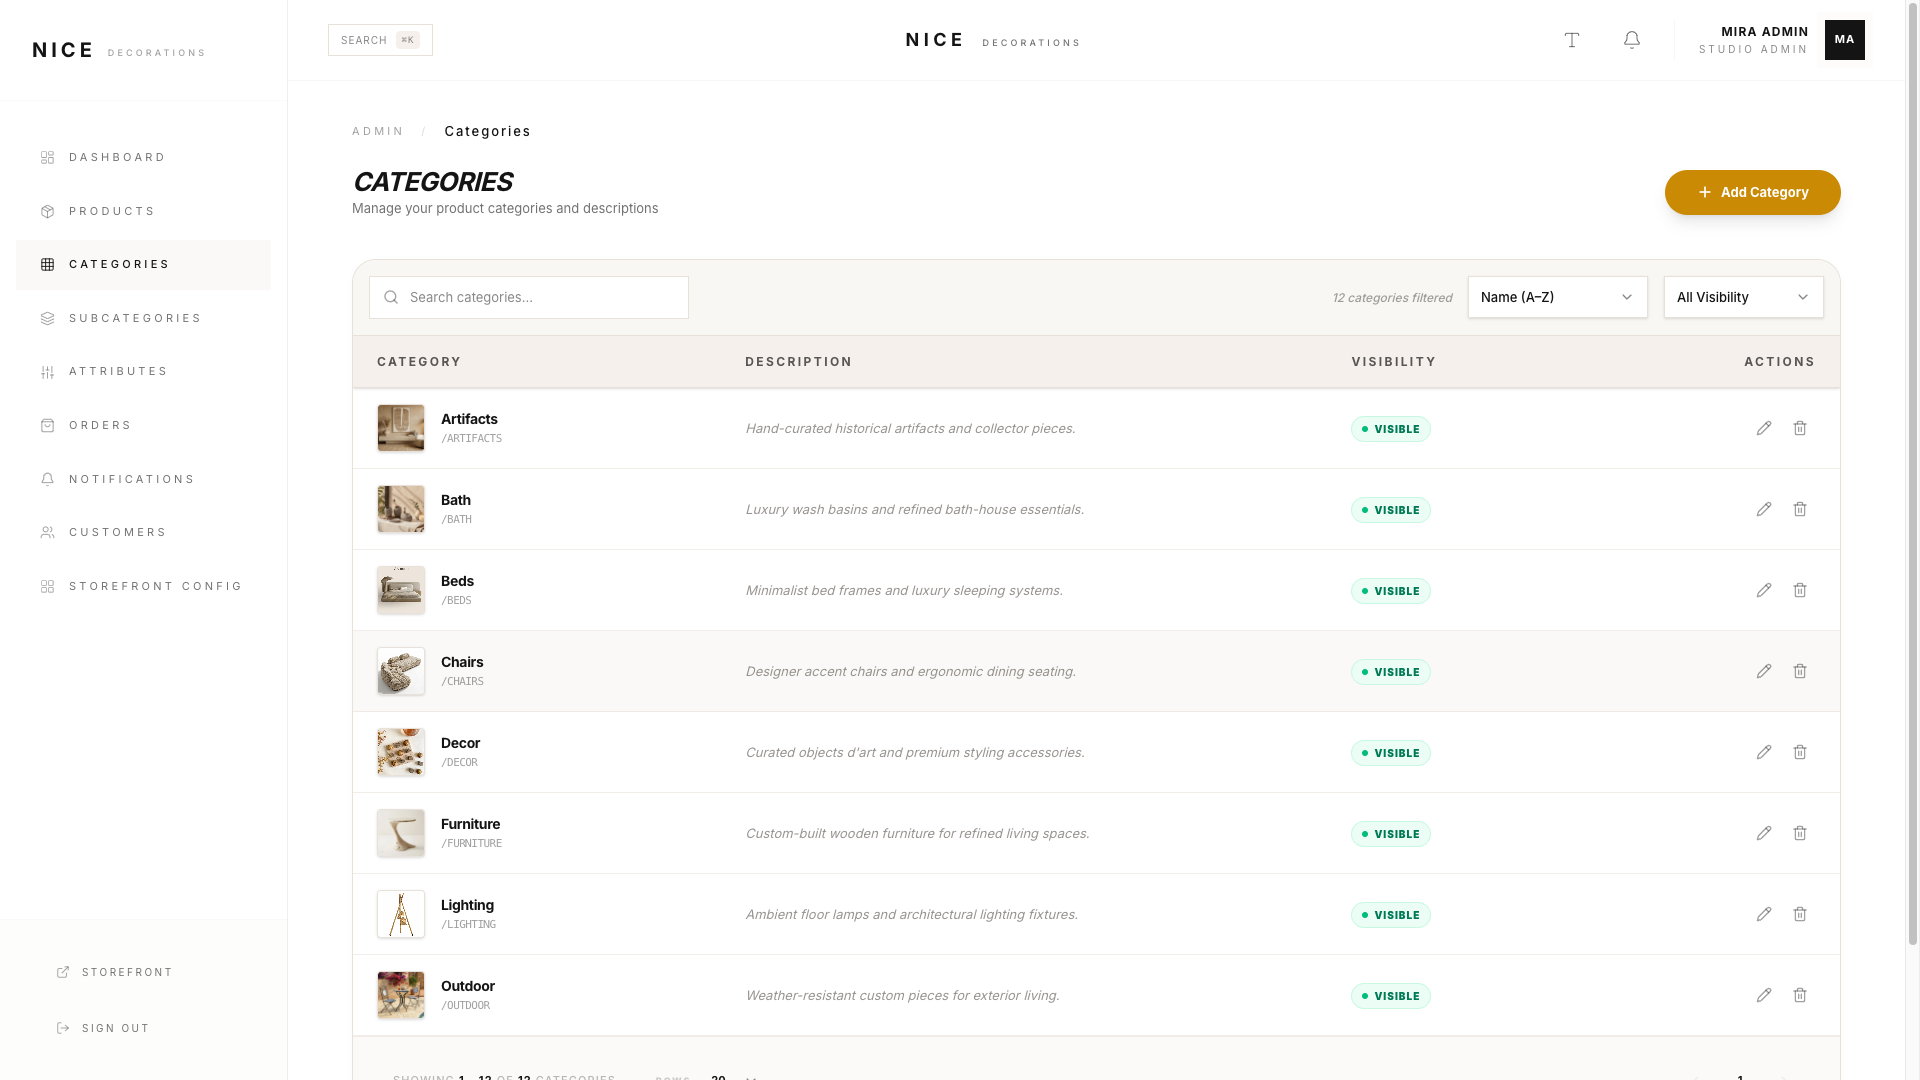This screenshot has height=1080, width=1920.
Task: Toggle the Beds VISIBLE badge
Action: point(1391,591)
